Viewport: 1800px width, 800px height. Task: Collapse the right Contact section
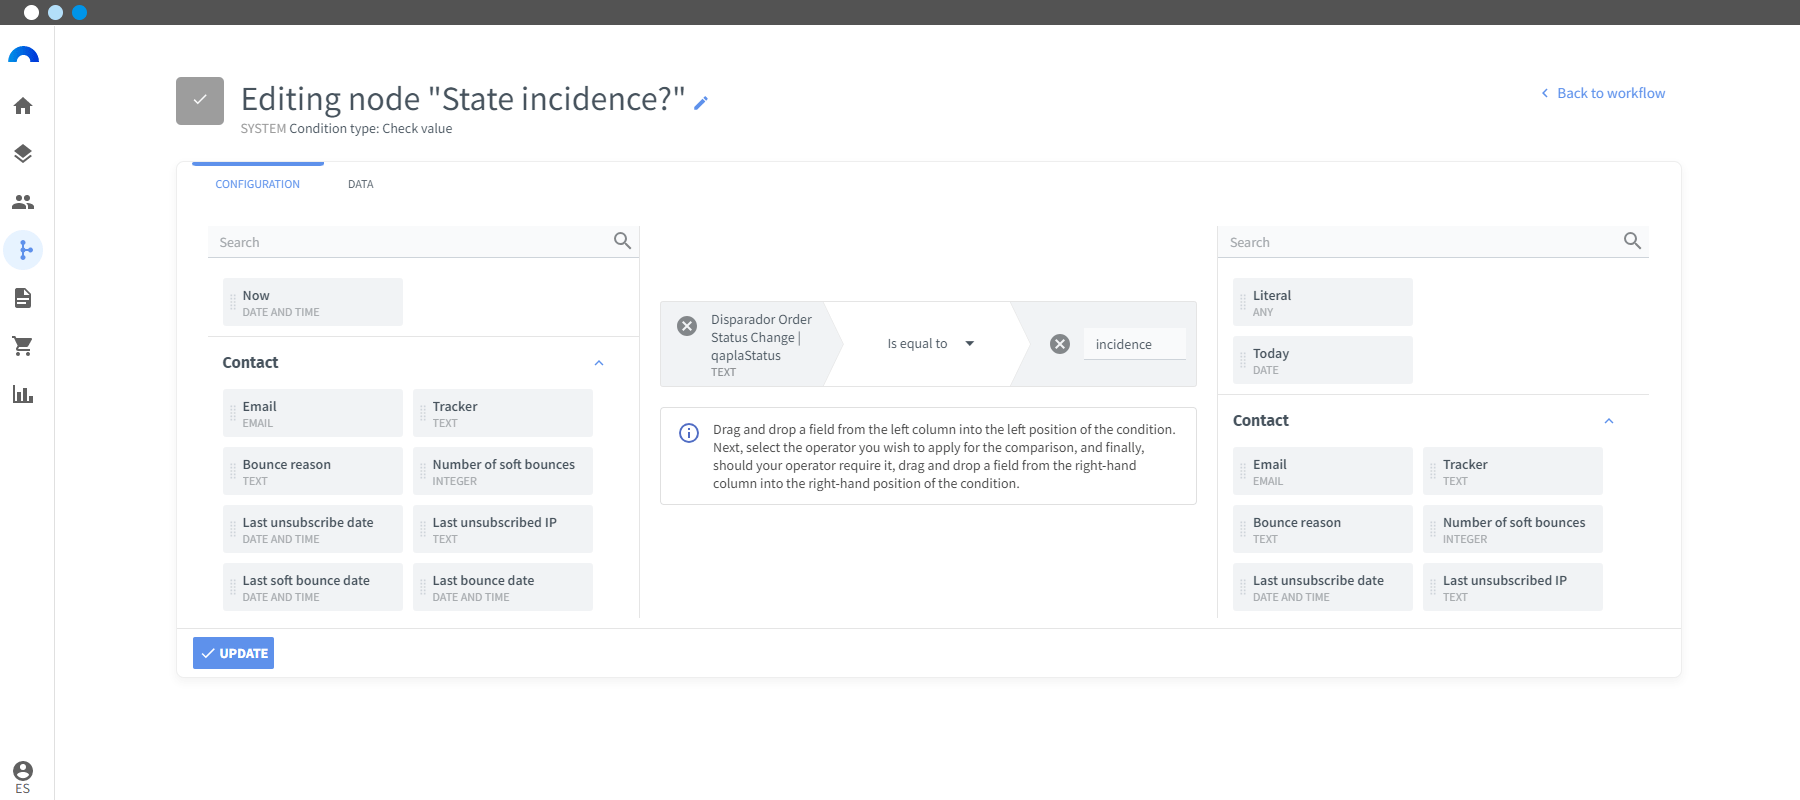[x=1609, y=421]
